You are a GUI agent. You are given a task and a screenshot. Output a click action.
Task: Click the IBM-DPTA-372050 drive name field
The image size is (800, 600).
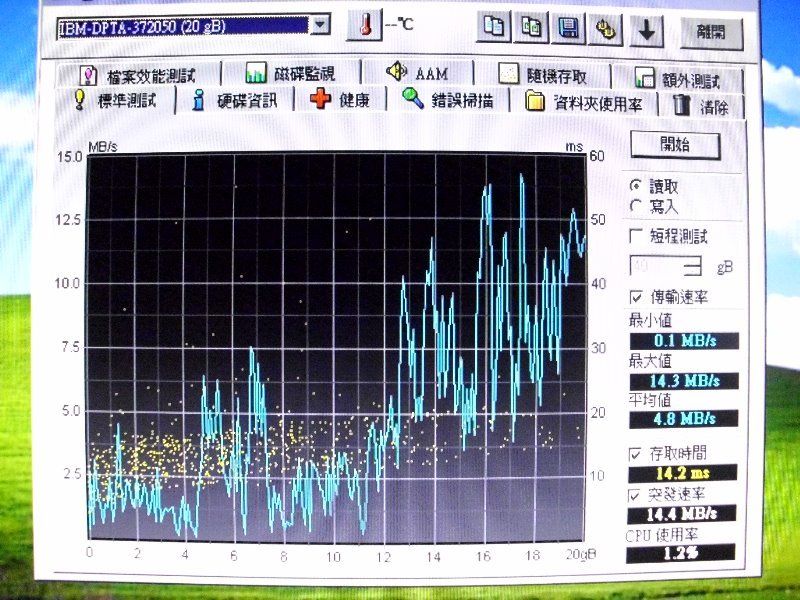183,26
